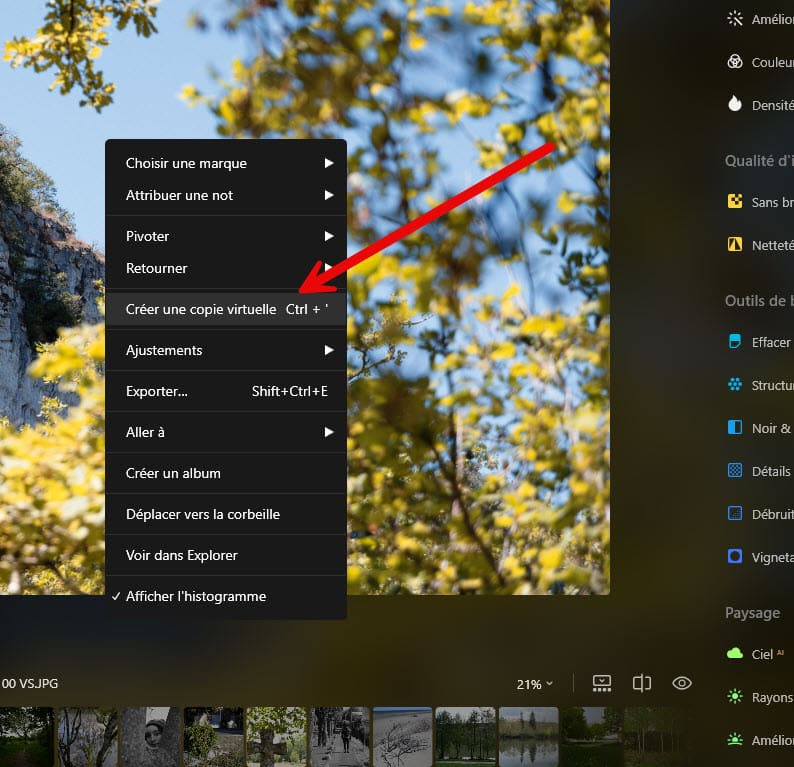The width and height of the screenshot is (794, 767).
Task: Open the Densité droplet tool icon
Action: pos(735,104)
